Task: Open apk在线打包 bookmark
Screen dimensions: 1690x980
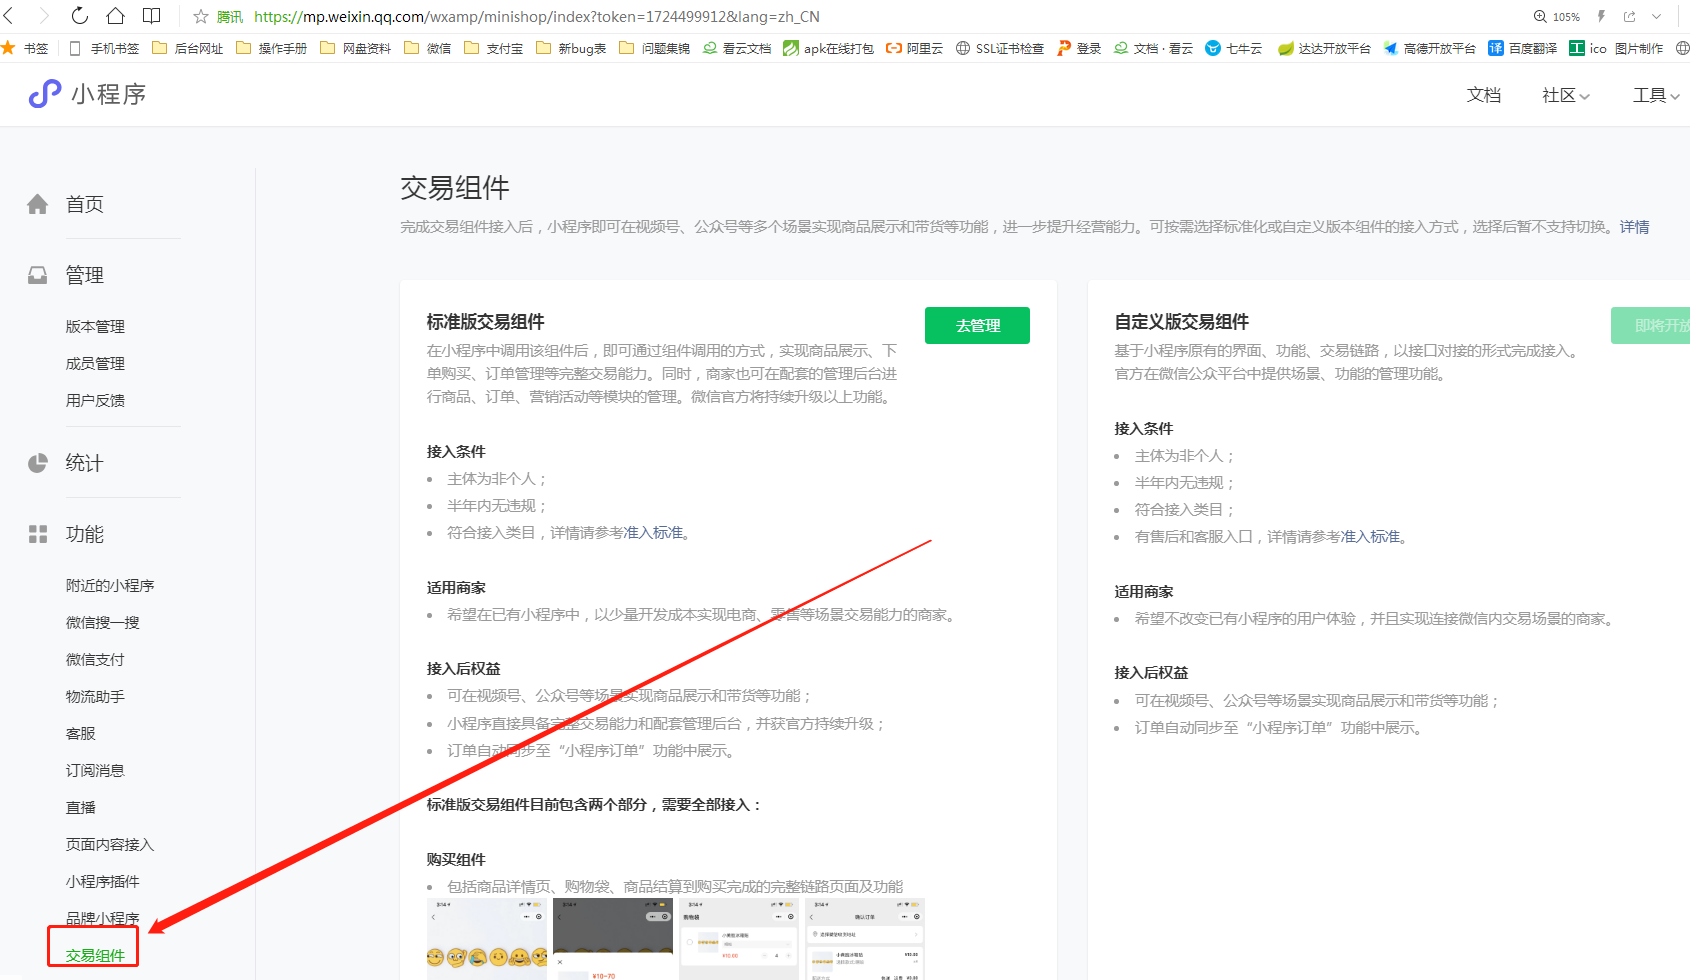Action: tap(829, 48)
